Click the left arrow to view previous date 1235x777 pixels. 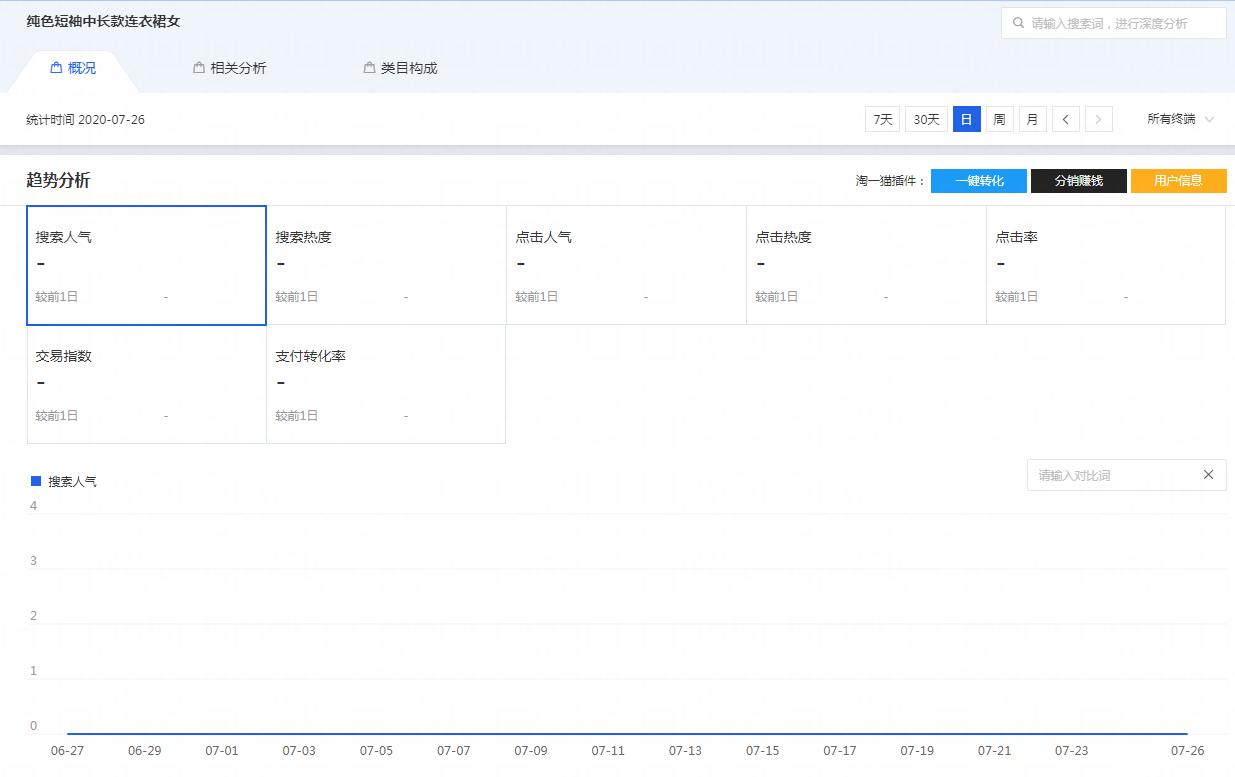coord(1065,118)
